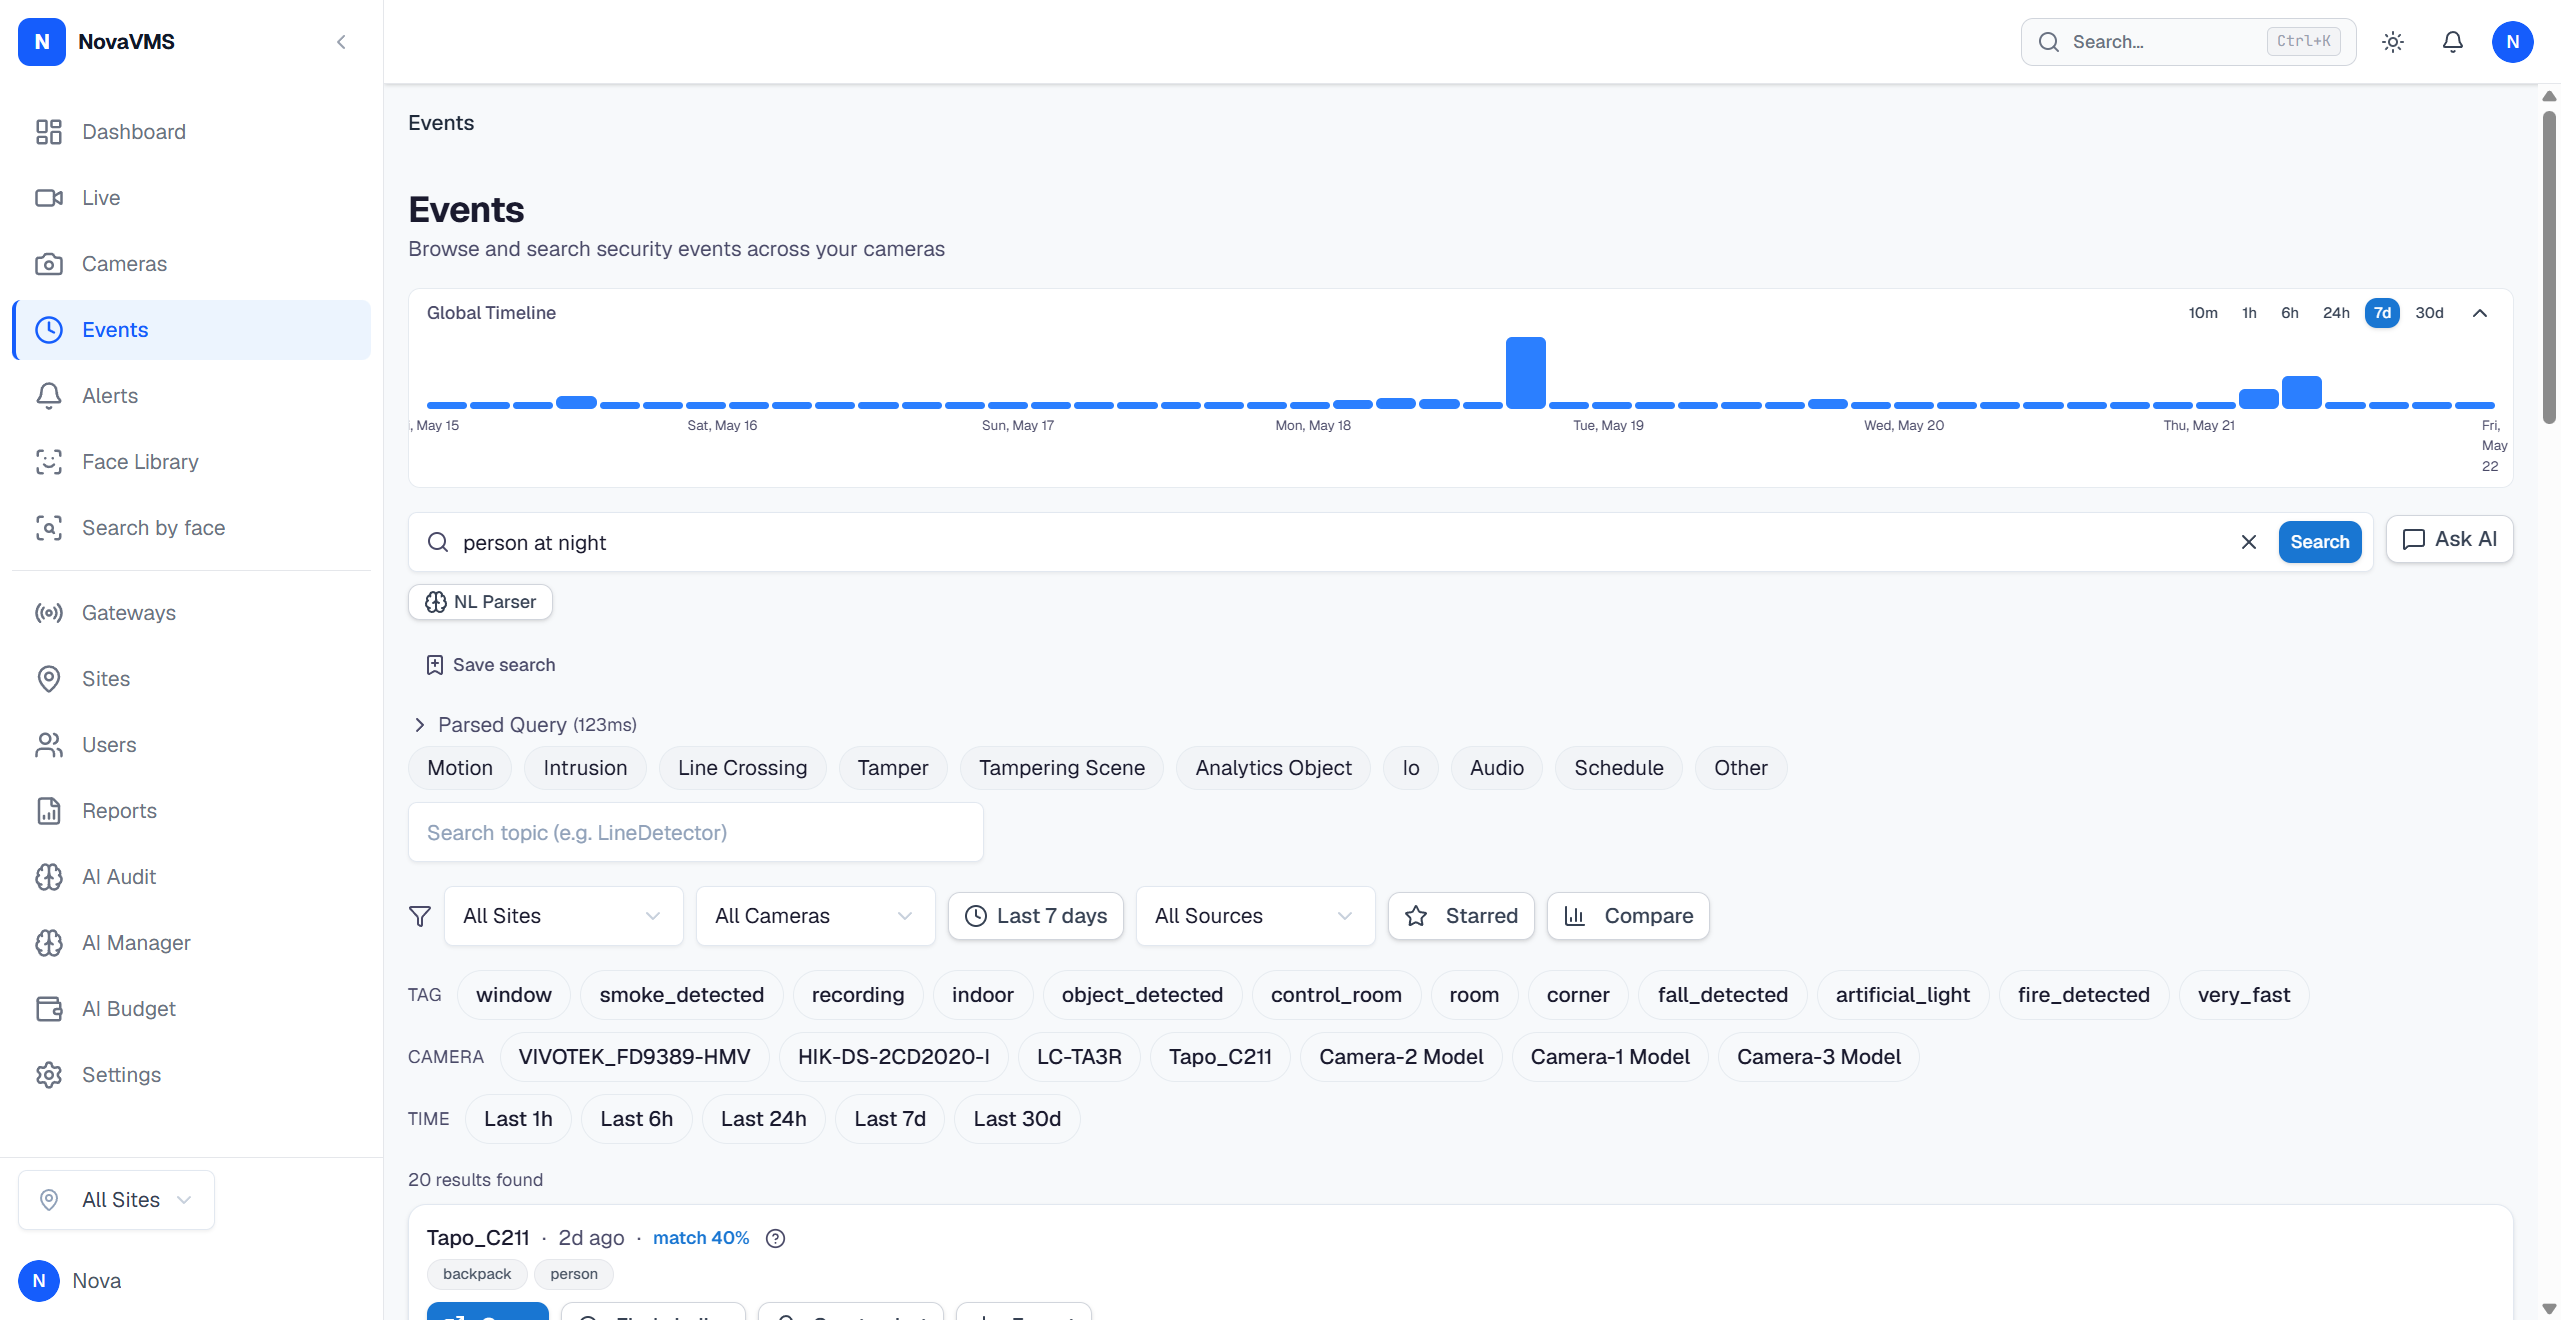Open the Cameras section
The height and width of the screenshot is (1320, 2561).
click(191, 264)
